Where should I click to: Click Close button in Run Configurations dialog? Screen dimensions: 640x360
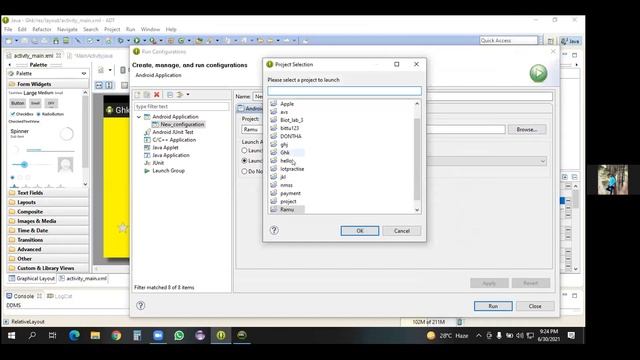pos(535,306)
